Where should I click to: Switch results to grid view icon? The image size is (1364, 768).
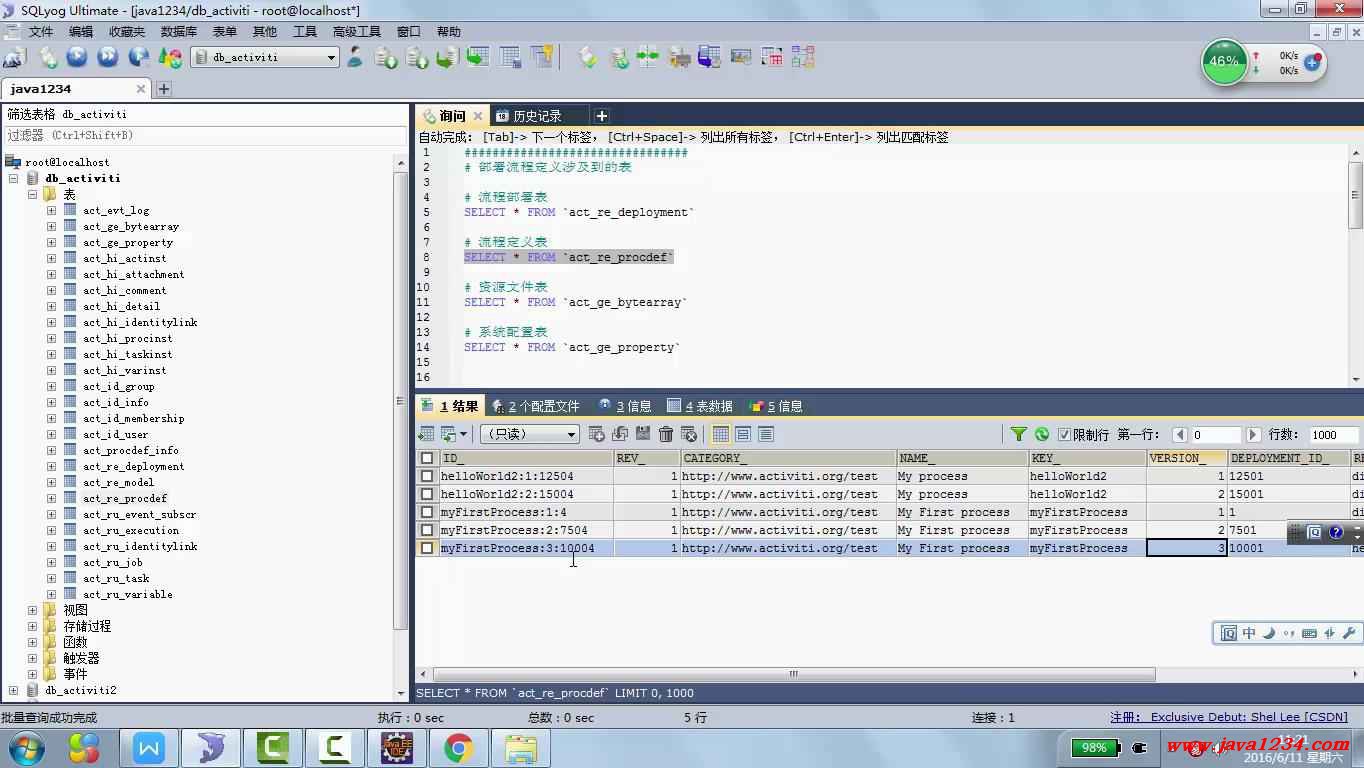point(721,434)
